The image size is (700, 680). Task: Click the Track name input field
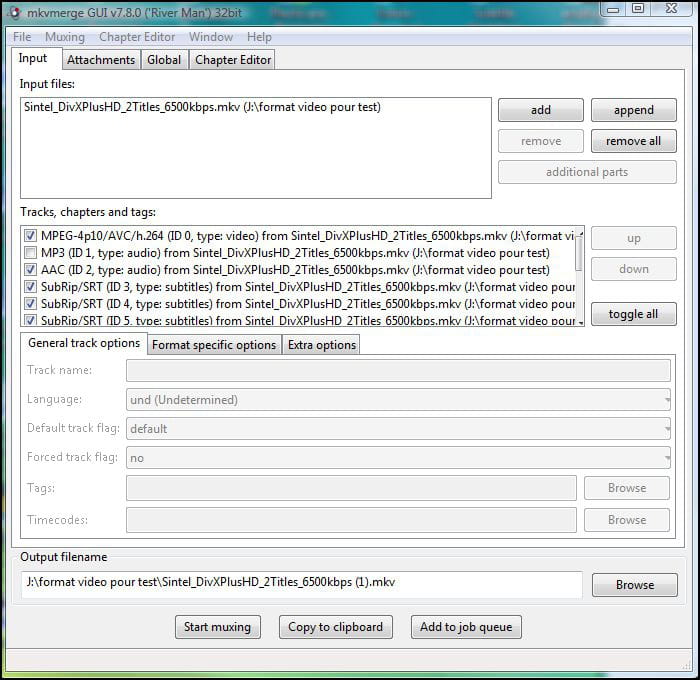[398, 371]
